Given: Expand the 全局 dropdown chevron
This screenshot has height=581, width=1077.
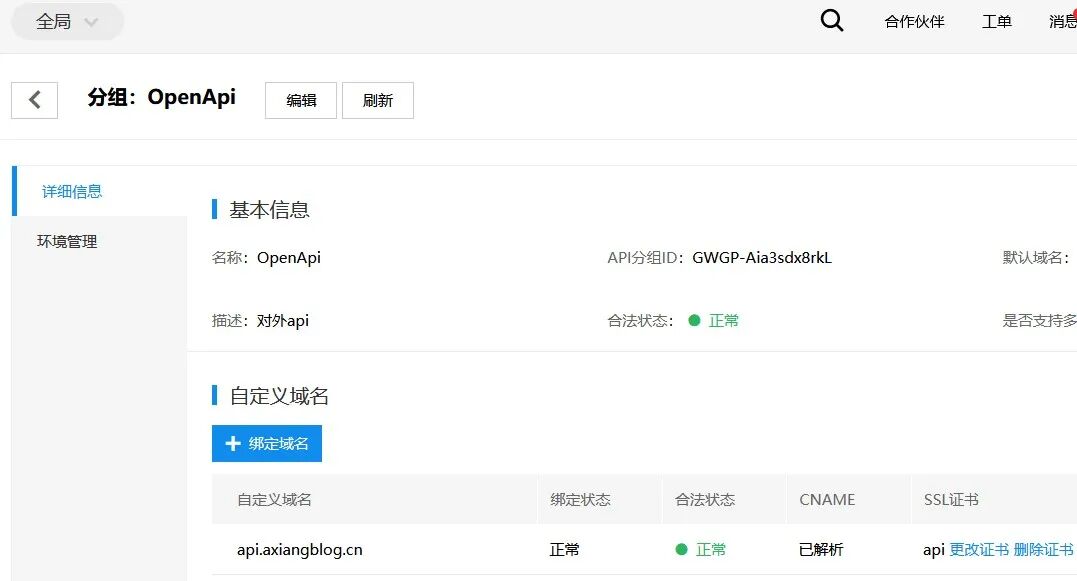Looking at the screenshot, I should click(92, 21).
